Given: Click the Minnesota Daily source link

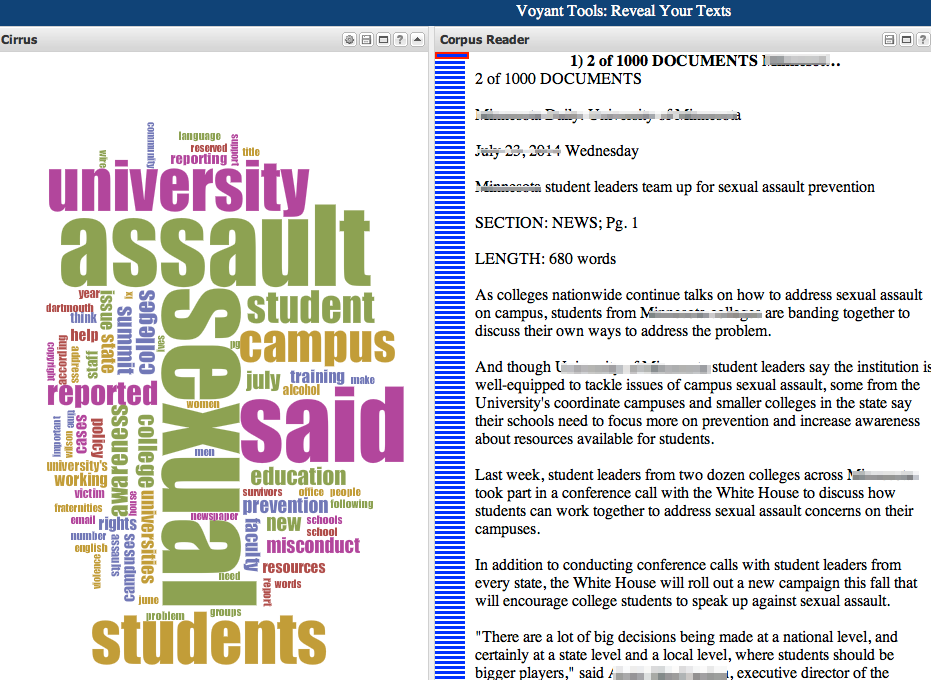Looking at the screenshot, I should pos(605,115).
